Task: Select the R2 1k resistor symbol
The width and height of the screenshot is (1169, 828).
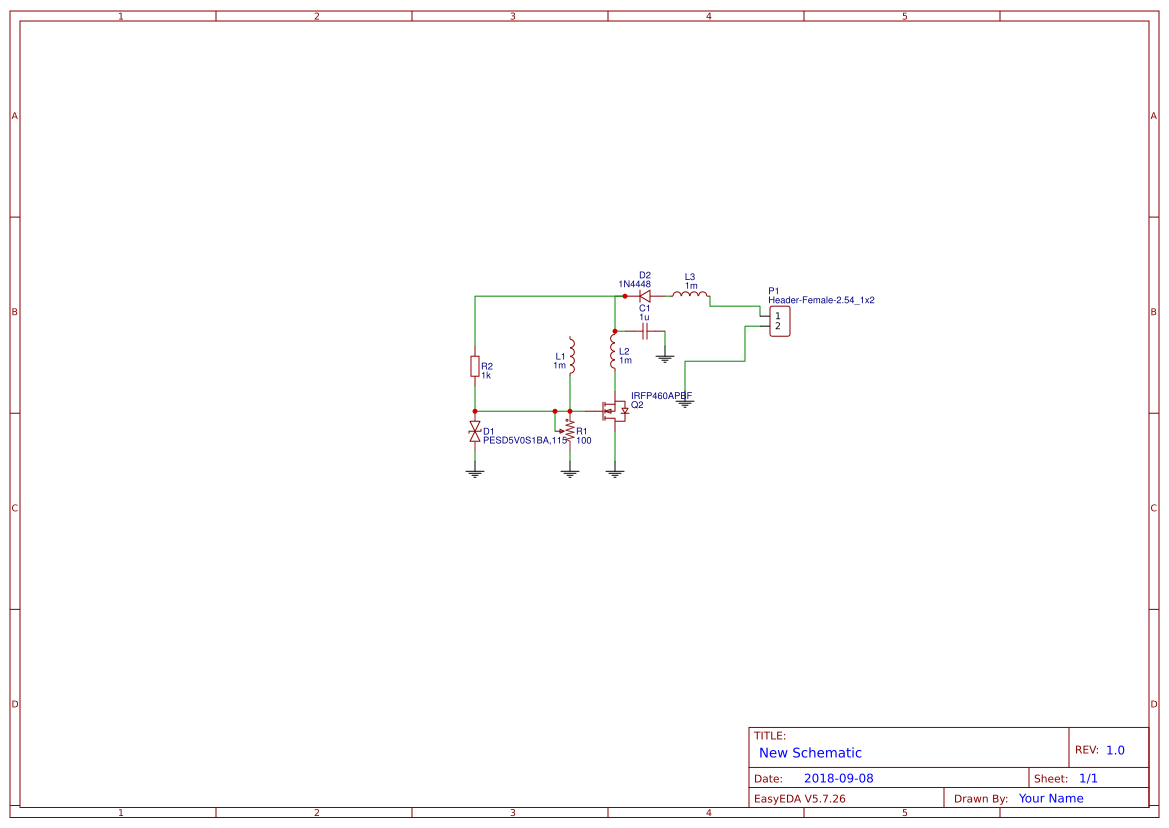Action: [x=475, y=367]
